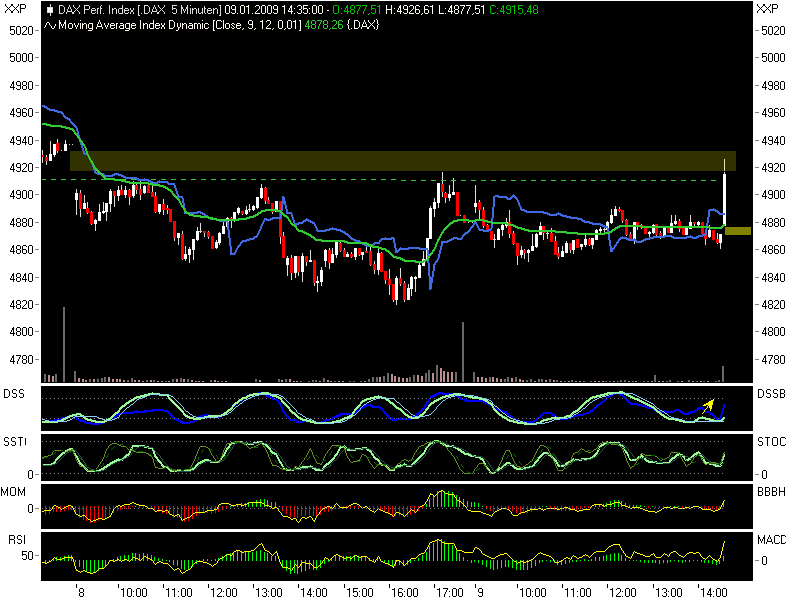Click the yellow arrow in DSS panel
Viewport: 800px width, 600px height.
pyautogui.click(x=710, y=405)
